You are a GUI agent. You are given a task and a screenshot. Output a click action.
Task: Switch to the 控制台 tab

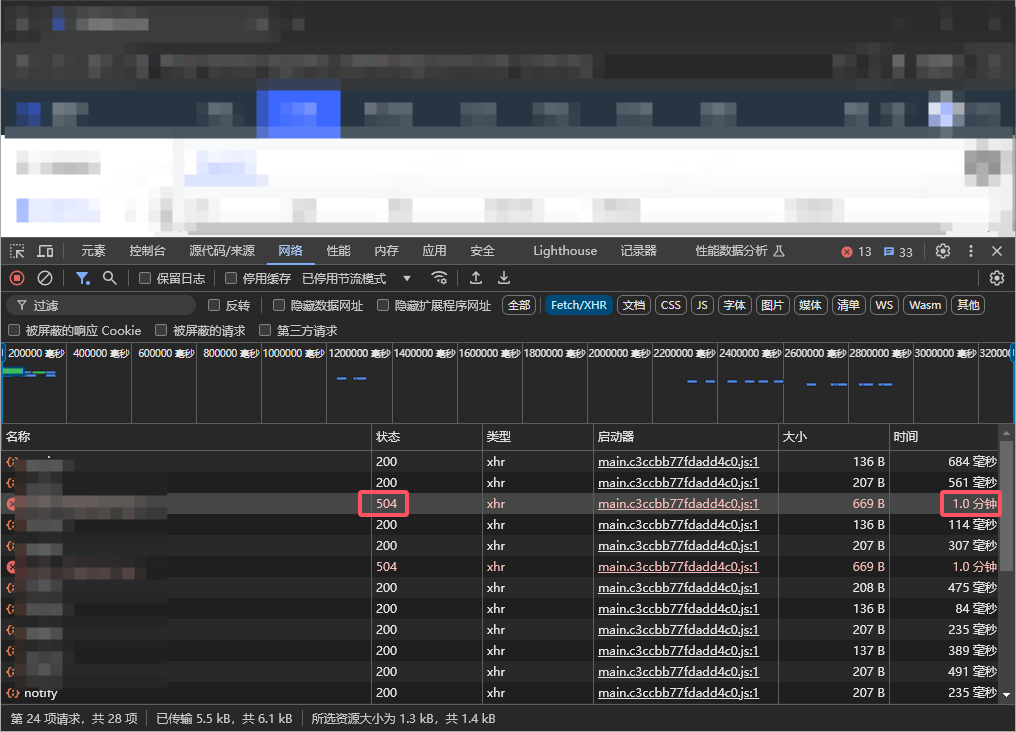click(147, 251)
